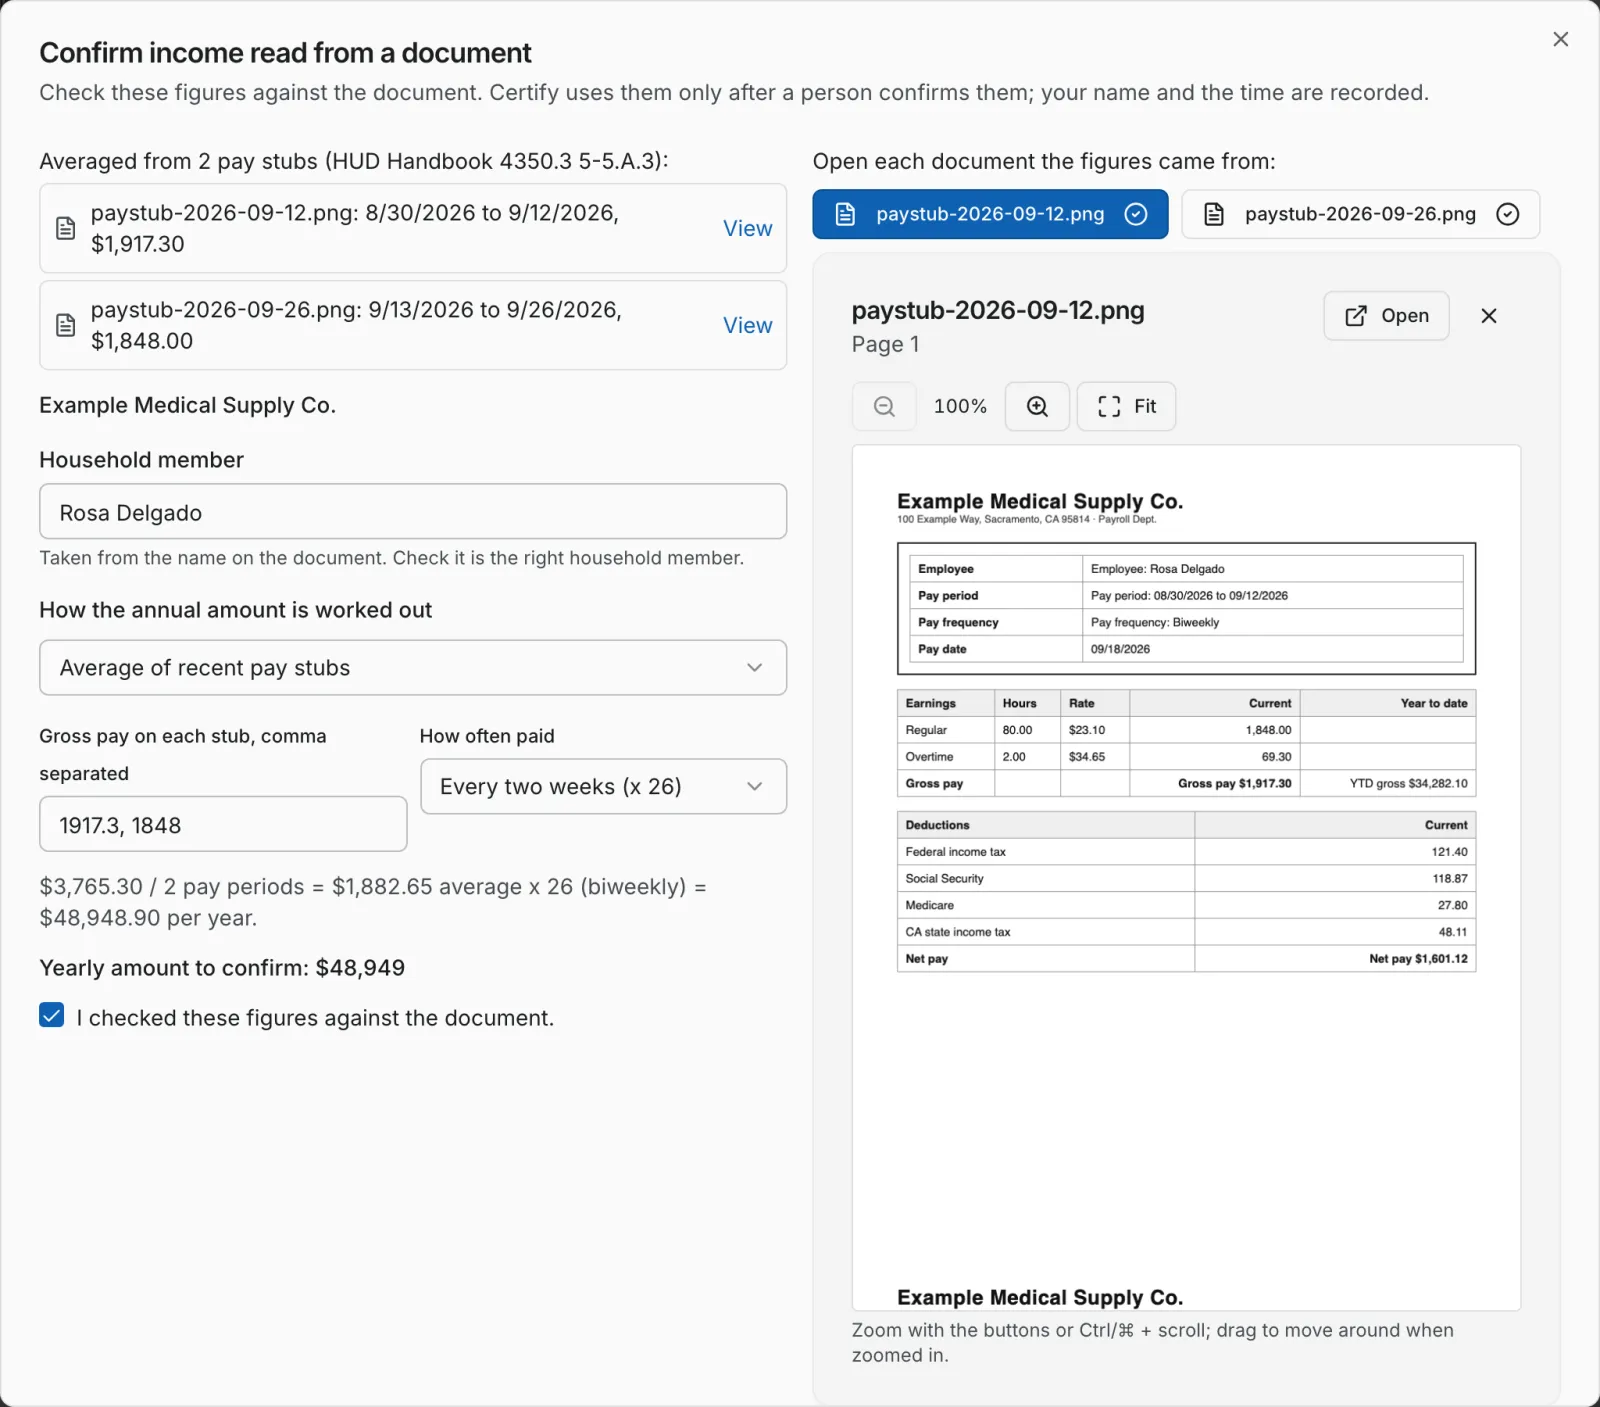1600x1407 pixels.
Task: Click the pay stub document preview image
Action: 1186,877
